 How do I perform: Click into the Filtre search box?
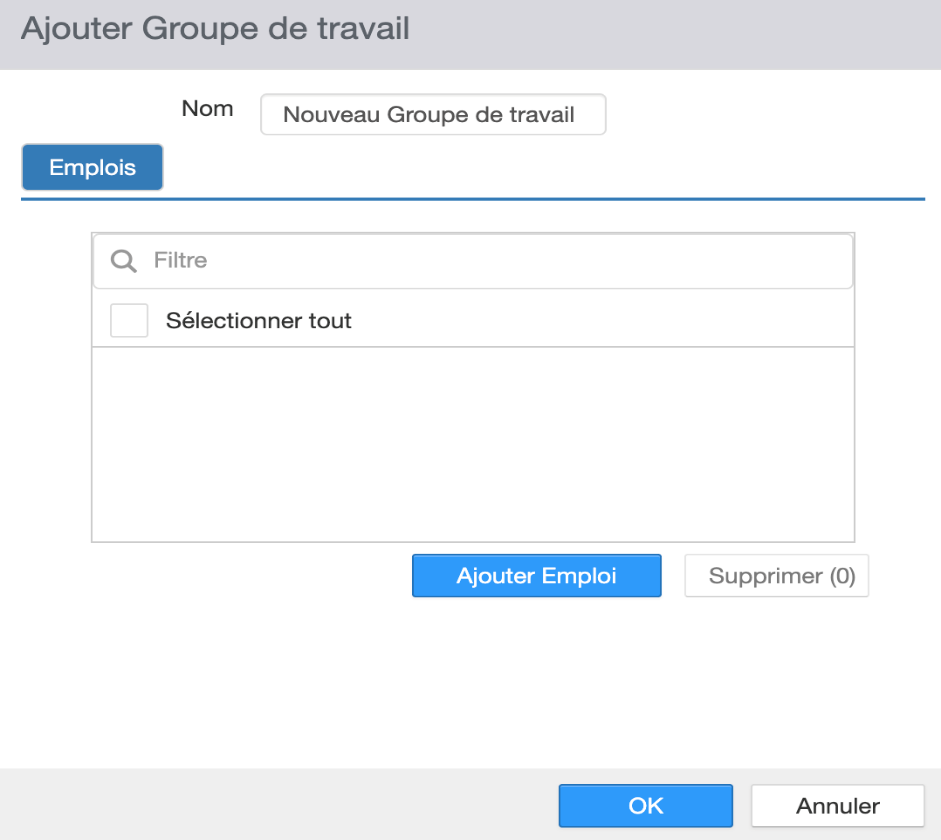[473, 261]
